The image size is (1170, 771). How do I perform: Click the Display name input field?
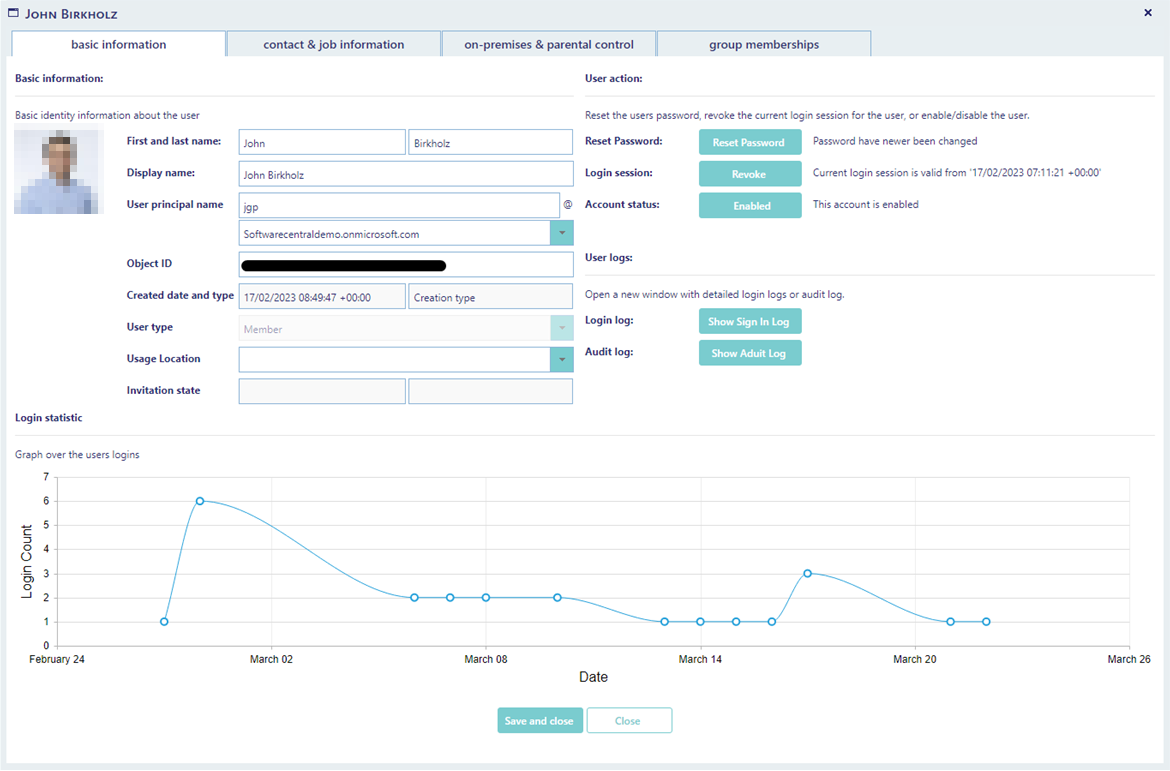[406, 174]
